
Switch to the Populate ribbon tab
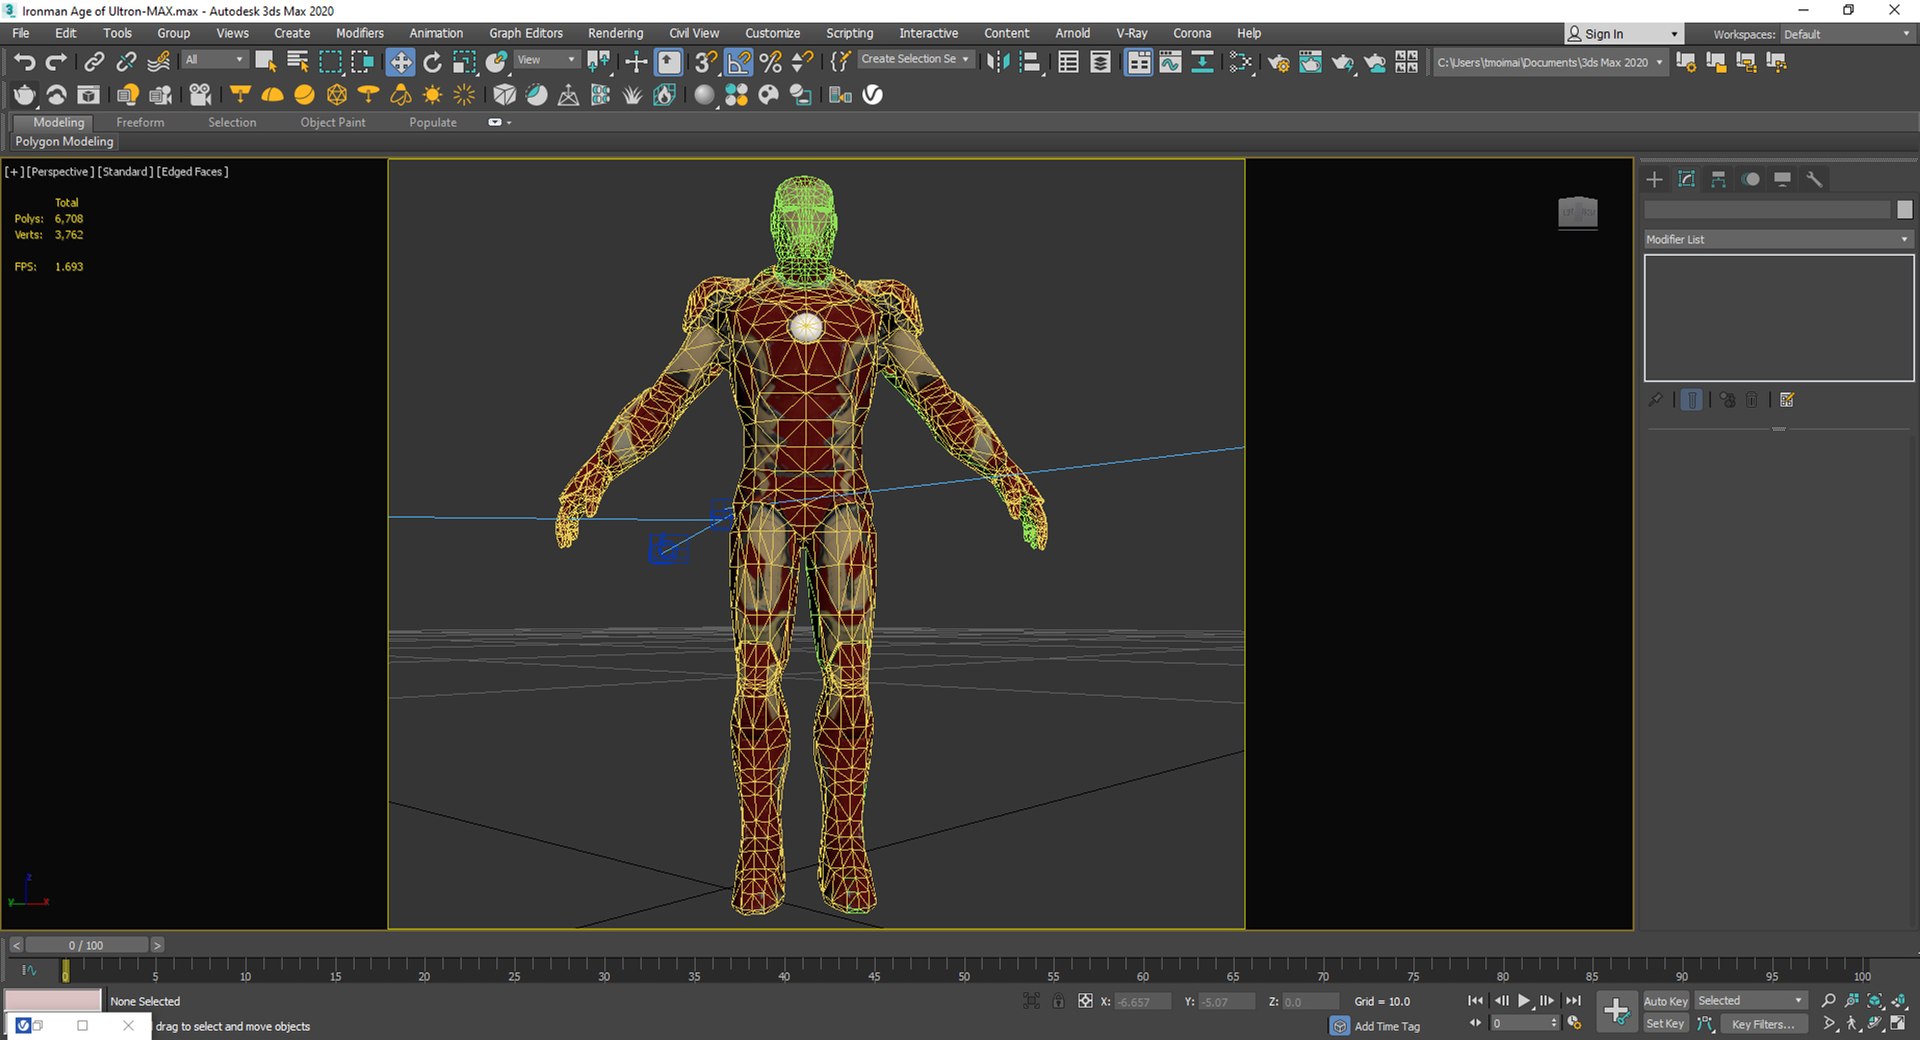[433, 122]
